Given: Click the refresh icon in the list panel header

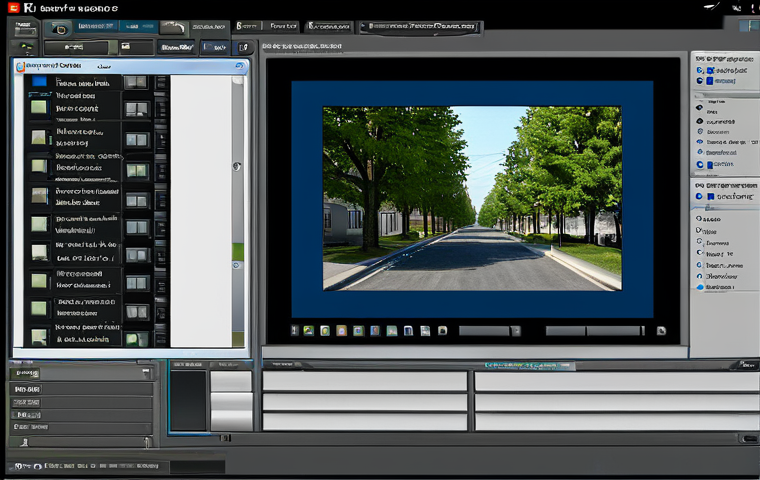Looking at the screenshot, I should click(x=239, y=65).
